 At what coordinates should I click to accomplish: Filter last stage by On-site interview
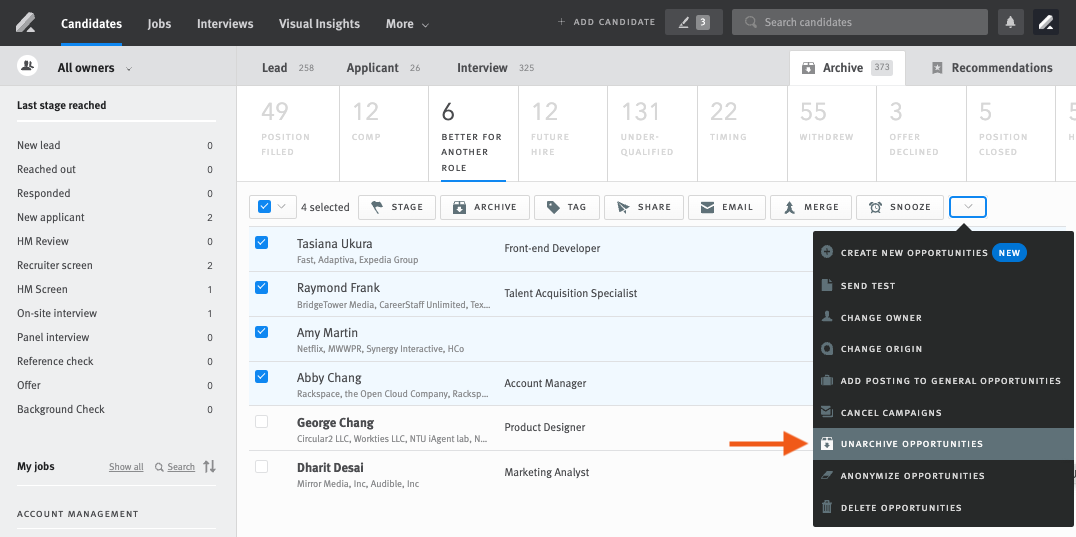point(115,313)
